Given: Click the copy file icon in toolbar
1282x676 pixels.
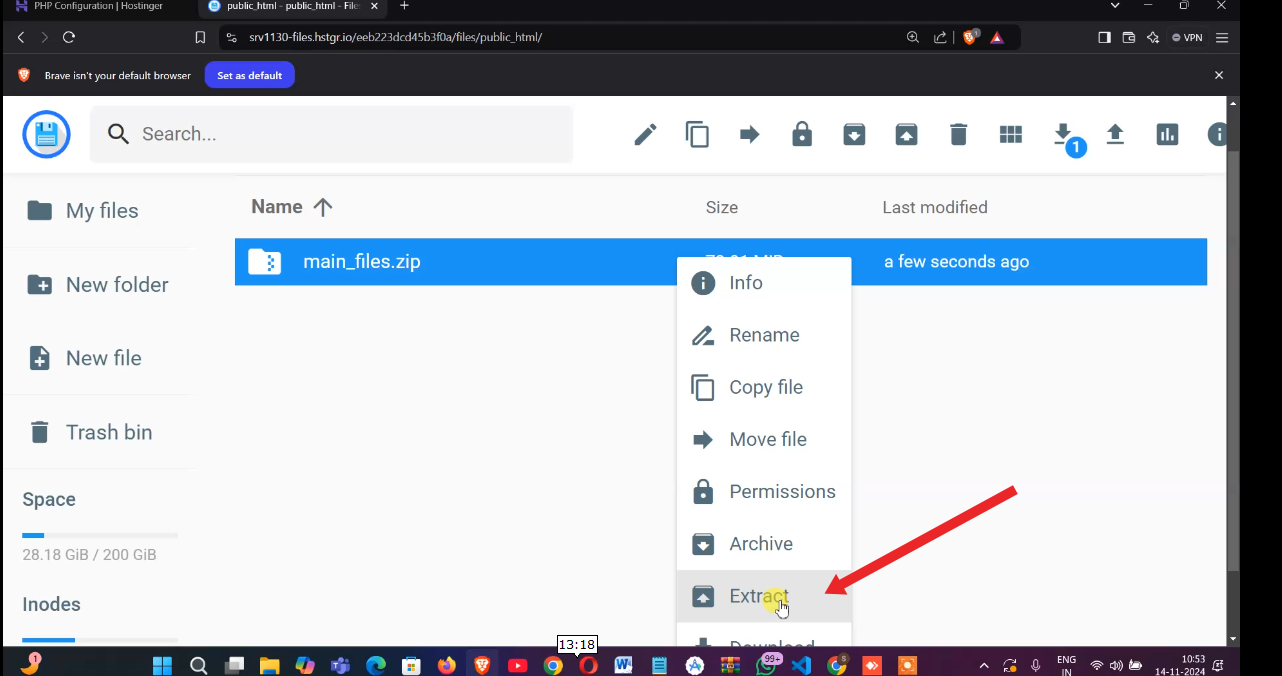Looking at the screenshot, I should (697, 134).
